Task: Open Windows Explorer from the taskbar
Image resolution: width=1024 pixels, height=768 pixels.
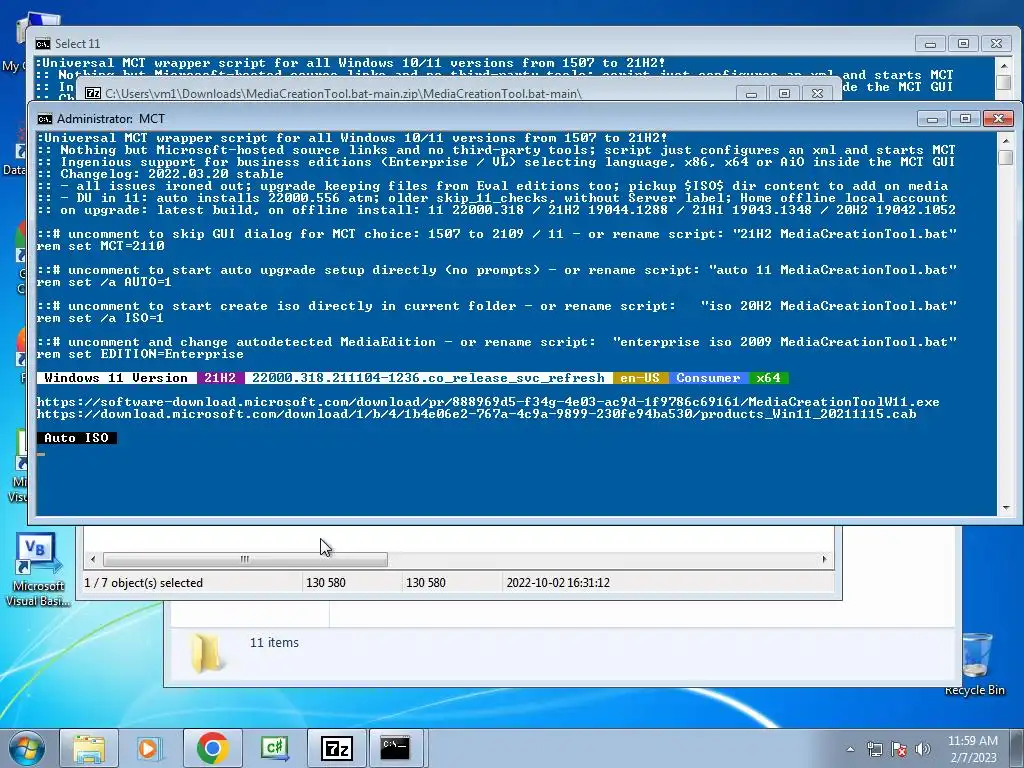Action: tap(89, 748)
